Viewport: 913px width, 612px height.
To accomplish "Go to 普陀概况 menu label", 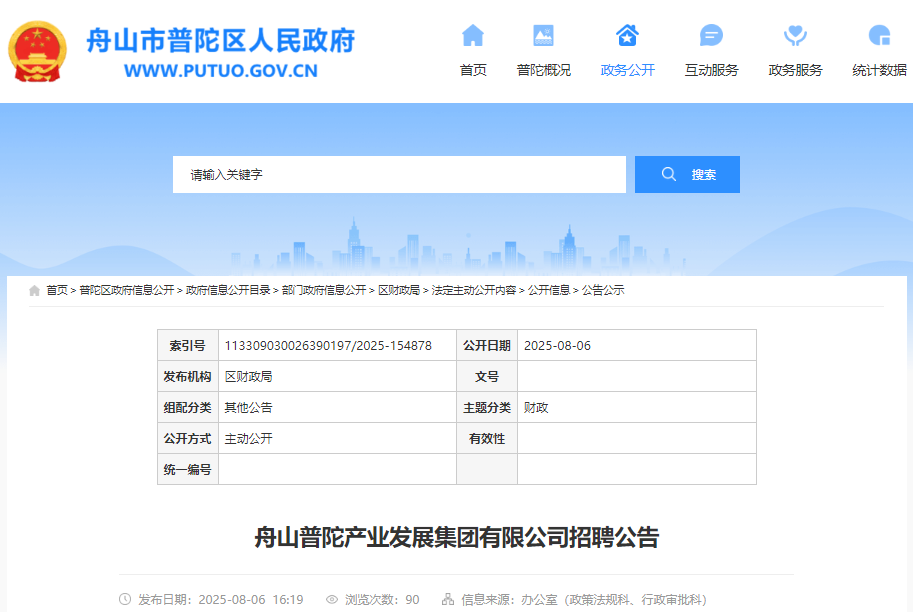I will coord(543,70).
